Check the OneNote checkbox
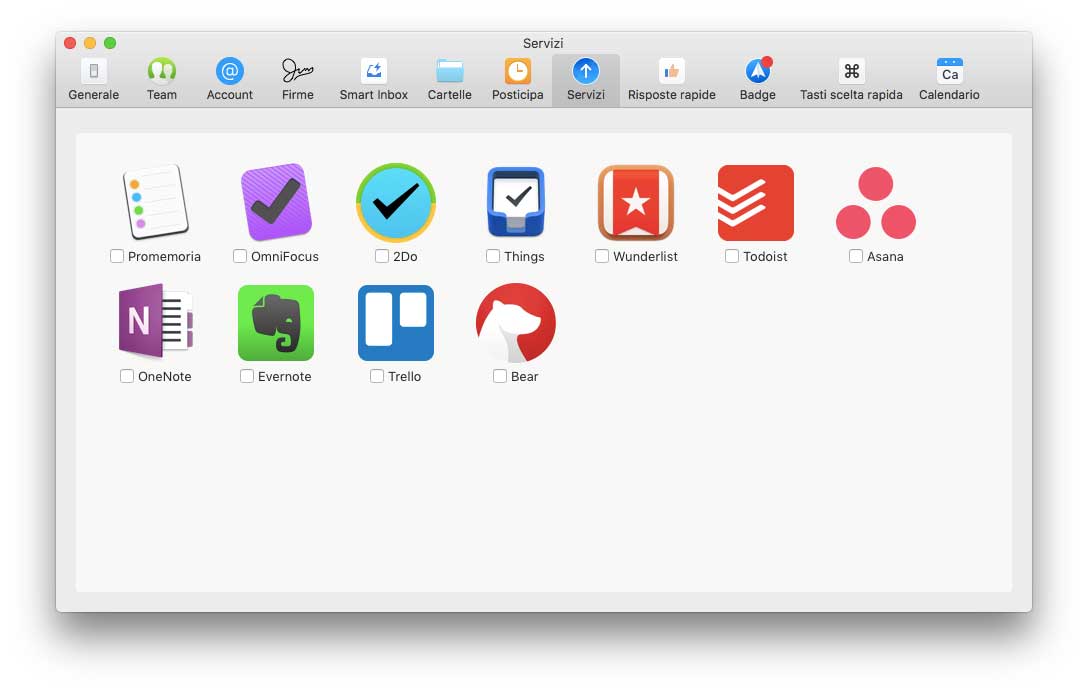This screenshot has width=1088, height=692. 127,376
